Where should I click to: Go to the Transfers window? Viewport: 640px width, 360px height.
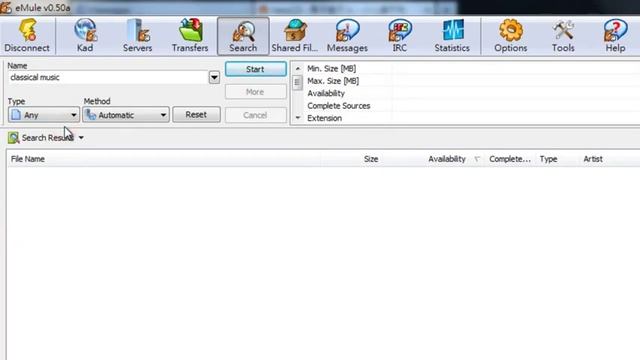(190, 36)
